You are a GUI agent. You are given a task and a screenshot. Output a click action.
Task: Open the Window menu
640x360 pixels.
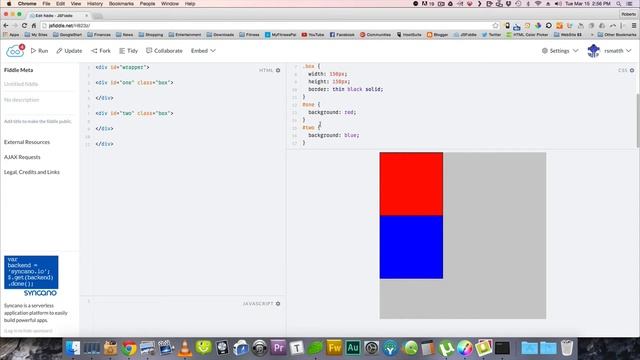pos(170,4)
